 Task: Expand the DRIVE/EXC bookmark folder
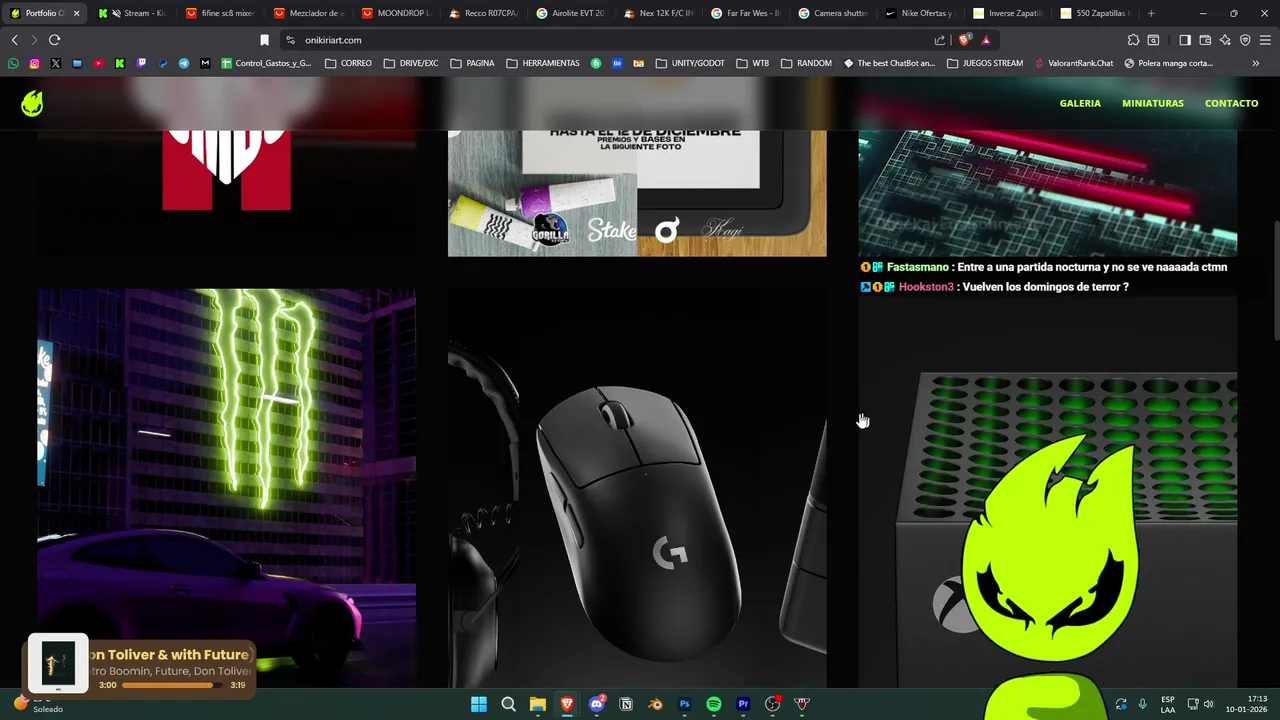tap(410, 63)
